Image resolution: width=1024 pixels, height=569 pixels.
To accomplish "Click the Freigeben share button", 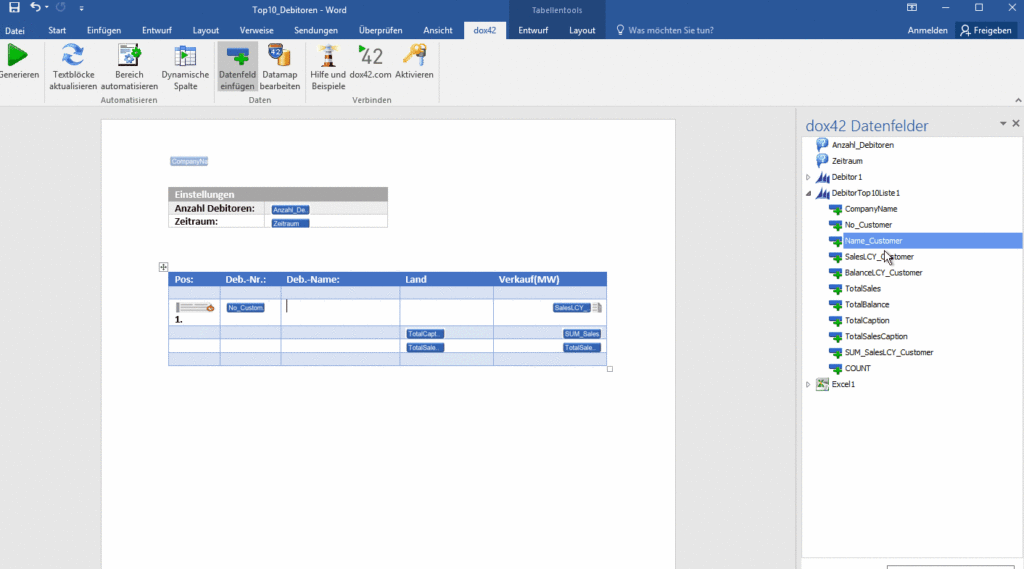I will pyautogui.click(x=985, y=31).
